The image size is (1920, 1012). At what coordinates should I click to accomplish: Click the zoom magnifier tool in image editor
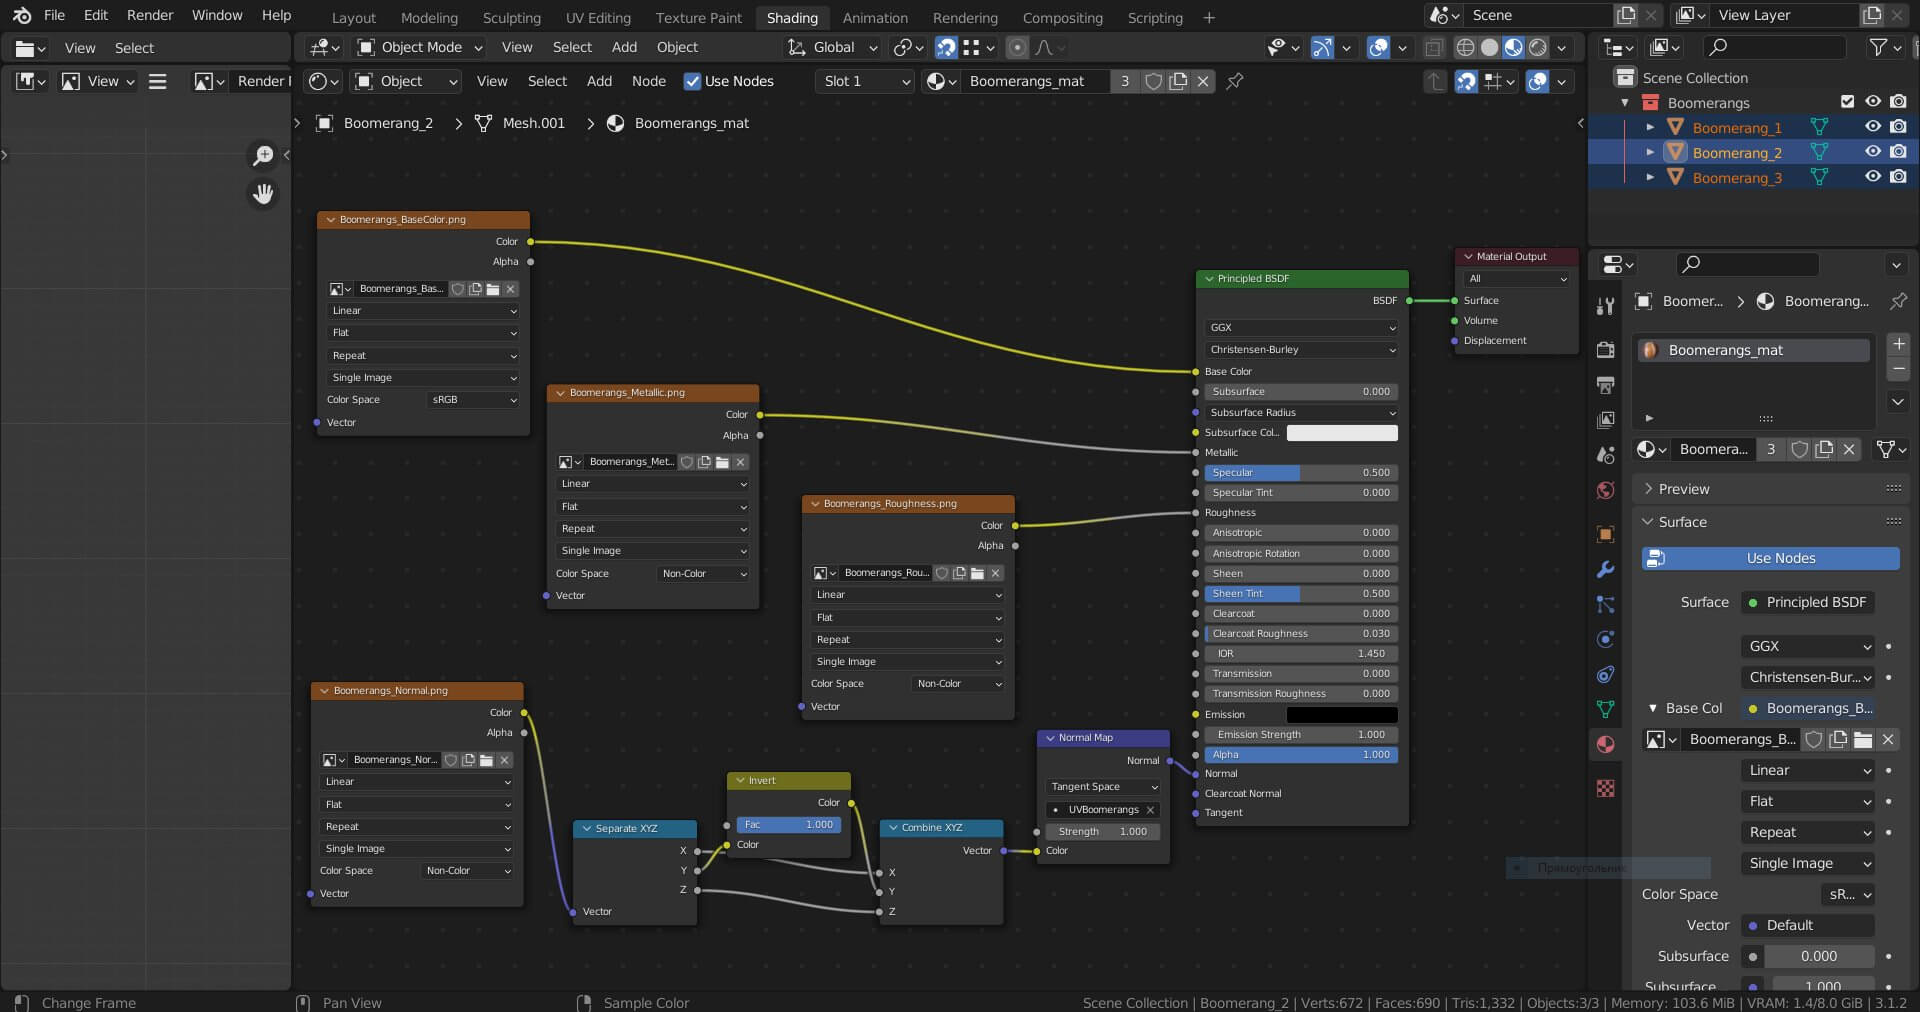tap(263, 155)
